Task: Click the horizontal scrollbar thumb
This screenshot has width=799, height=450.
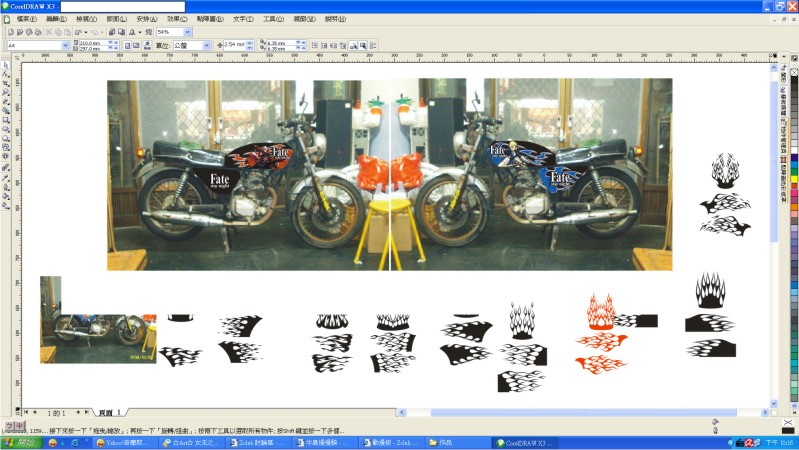Action: pyautogui.click(x=583, y=412)
